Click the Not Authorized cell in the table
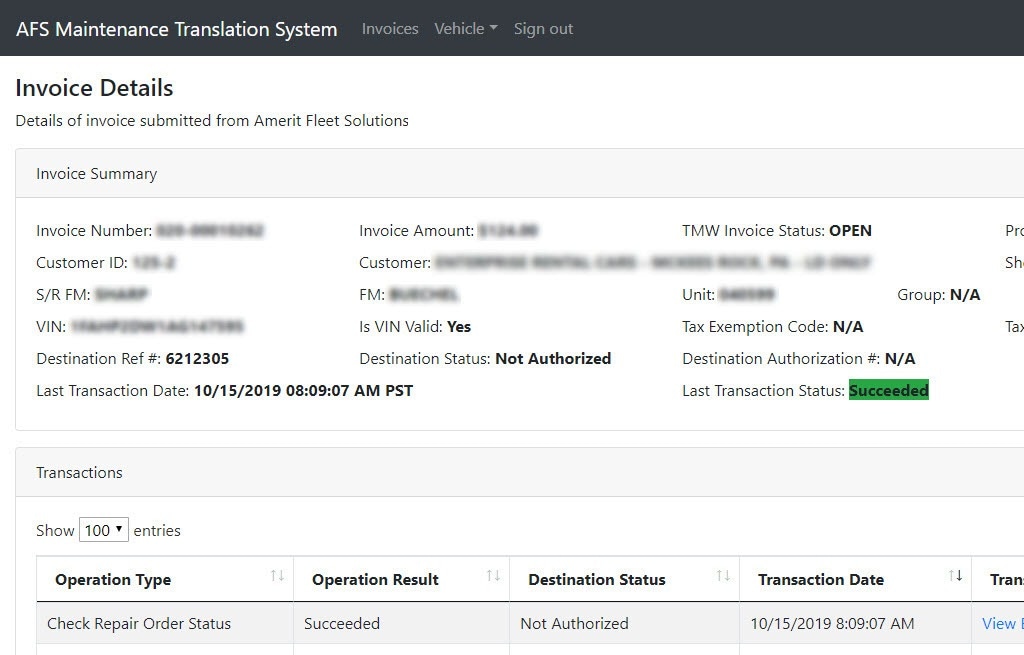 coord(574,623)
